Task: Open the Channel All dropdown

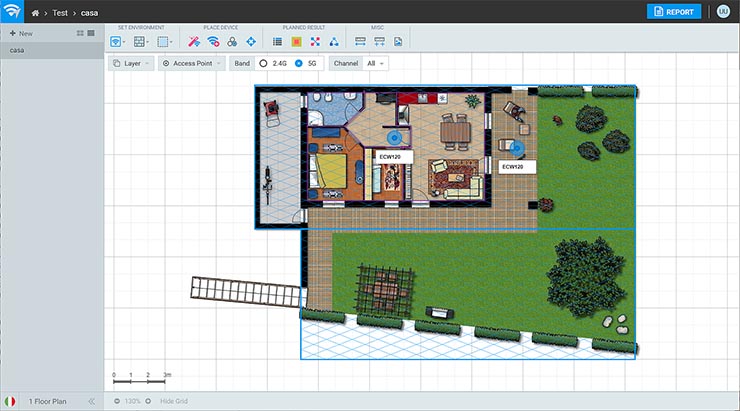Action: click(x=376, y=63)
